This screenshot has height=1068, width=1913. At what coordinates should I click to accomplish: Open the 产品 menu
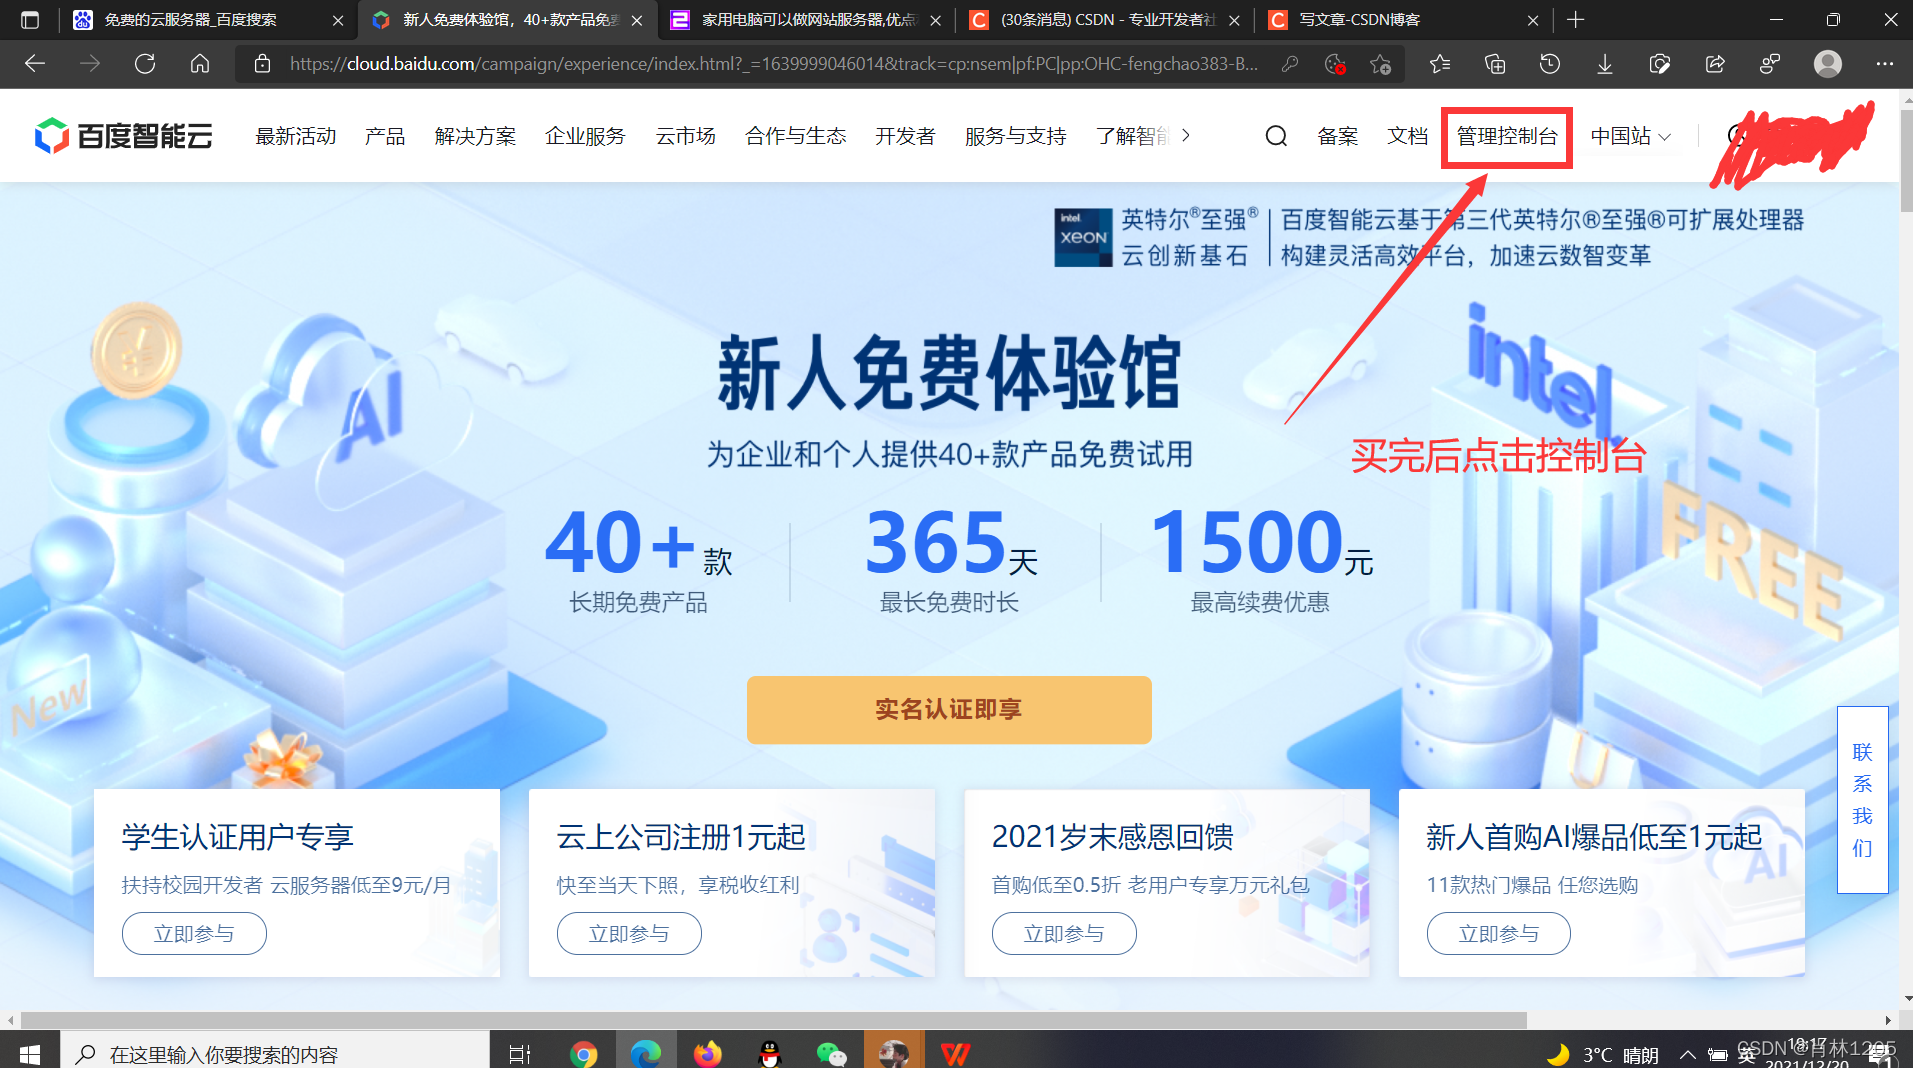385,136
